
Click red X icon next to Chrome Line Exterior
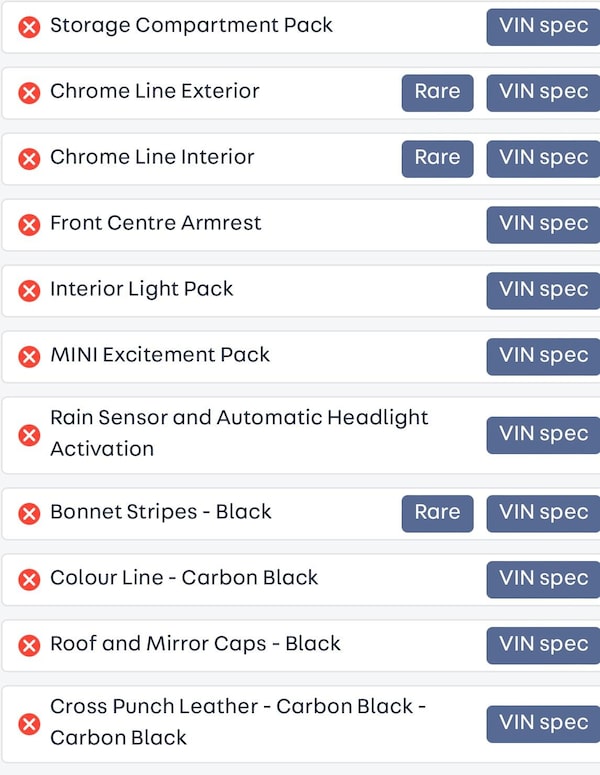(30, 93)
